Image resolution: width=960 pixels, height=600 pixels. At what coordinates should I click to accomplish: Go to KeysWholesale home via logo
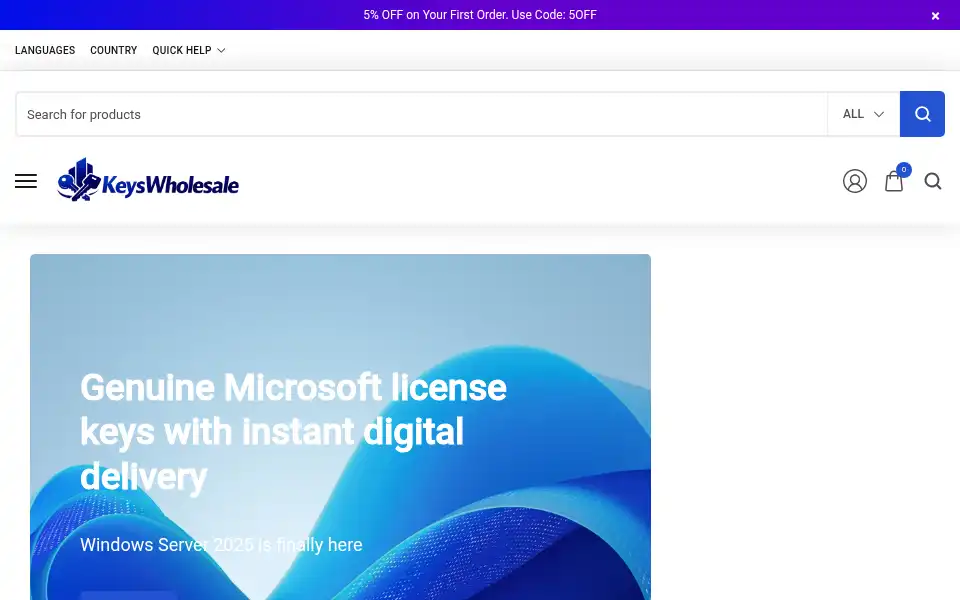(148, 180)
